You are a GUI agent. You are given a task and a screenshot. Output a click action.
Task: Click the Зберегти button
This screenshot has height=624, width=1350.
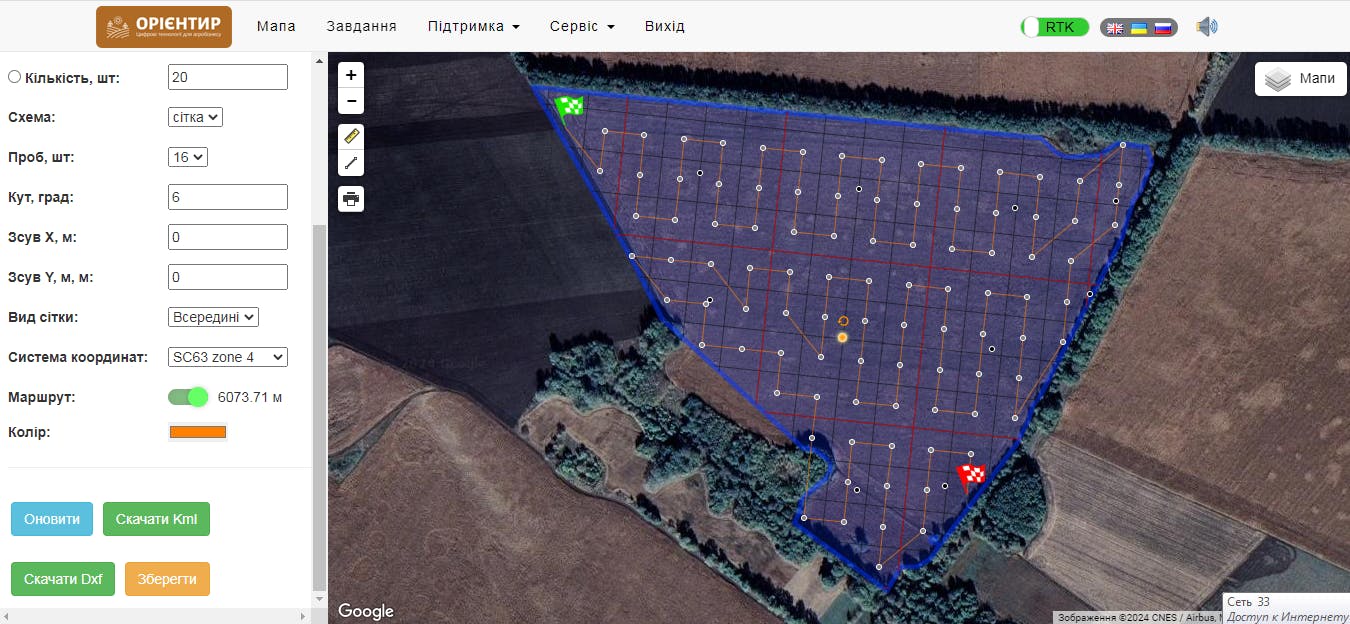pyautogui.click(x=167, y=579)
